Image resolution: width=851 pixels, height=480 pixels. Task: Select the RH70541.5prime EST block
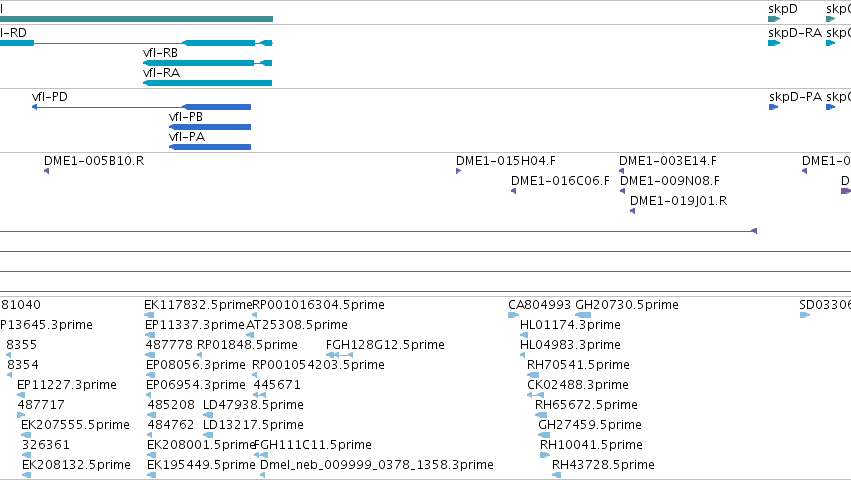[x=534, y=375]
